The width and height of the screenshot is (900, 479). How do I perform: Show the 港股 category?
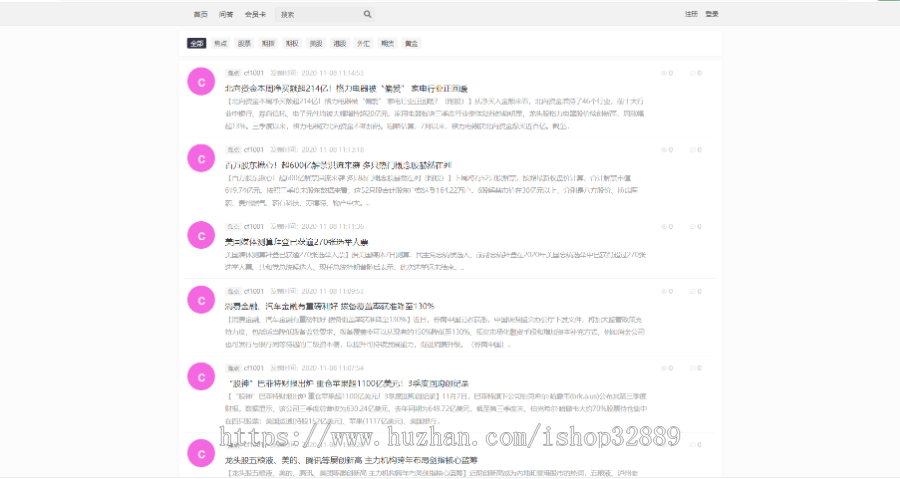coord(340,43)
